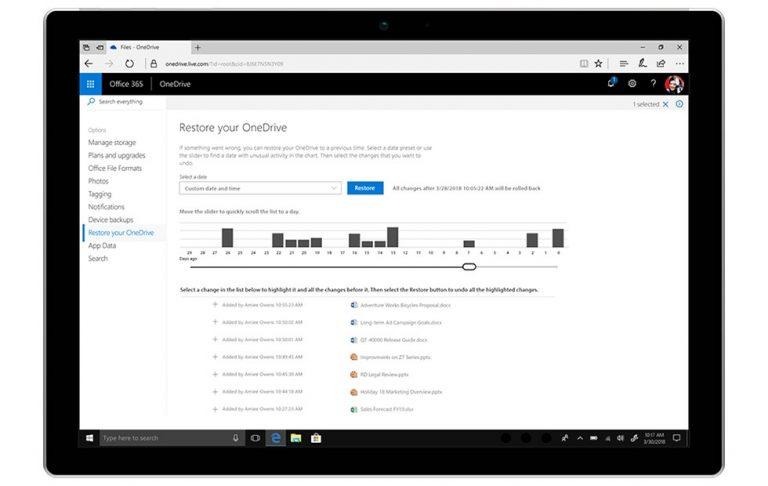Open the notifications bell in the header
Screen dimensions: 768x486
pos(611,84)
